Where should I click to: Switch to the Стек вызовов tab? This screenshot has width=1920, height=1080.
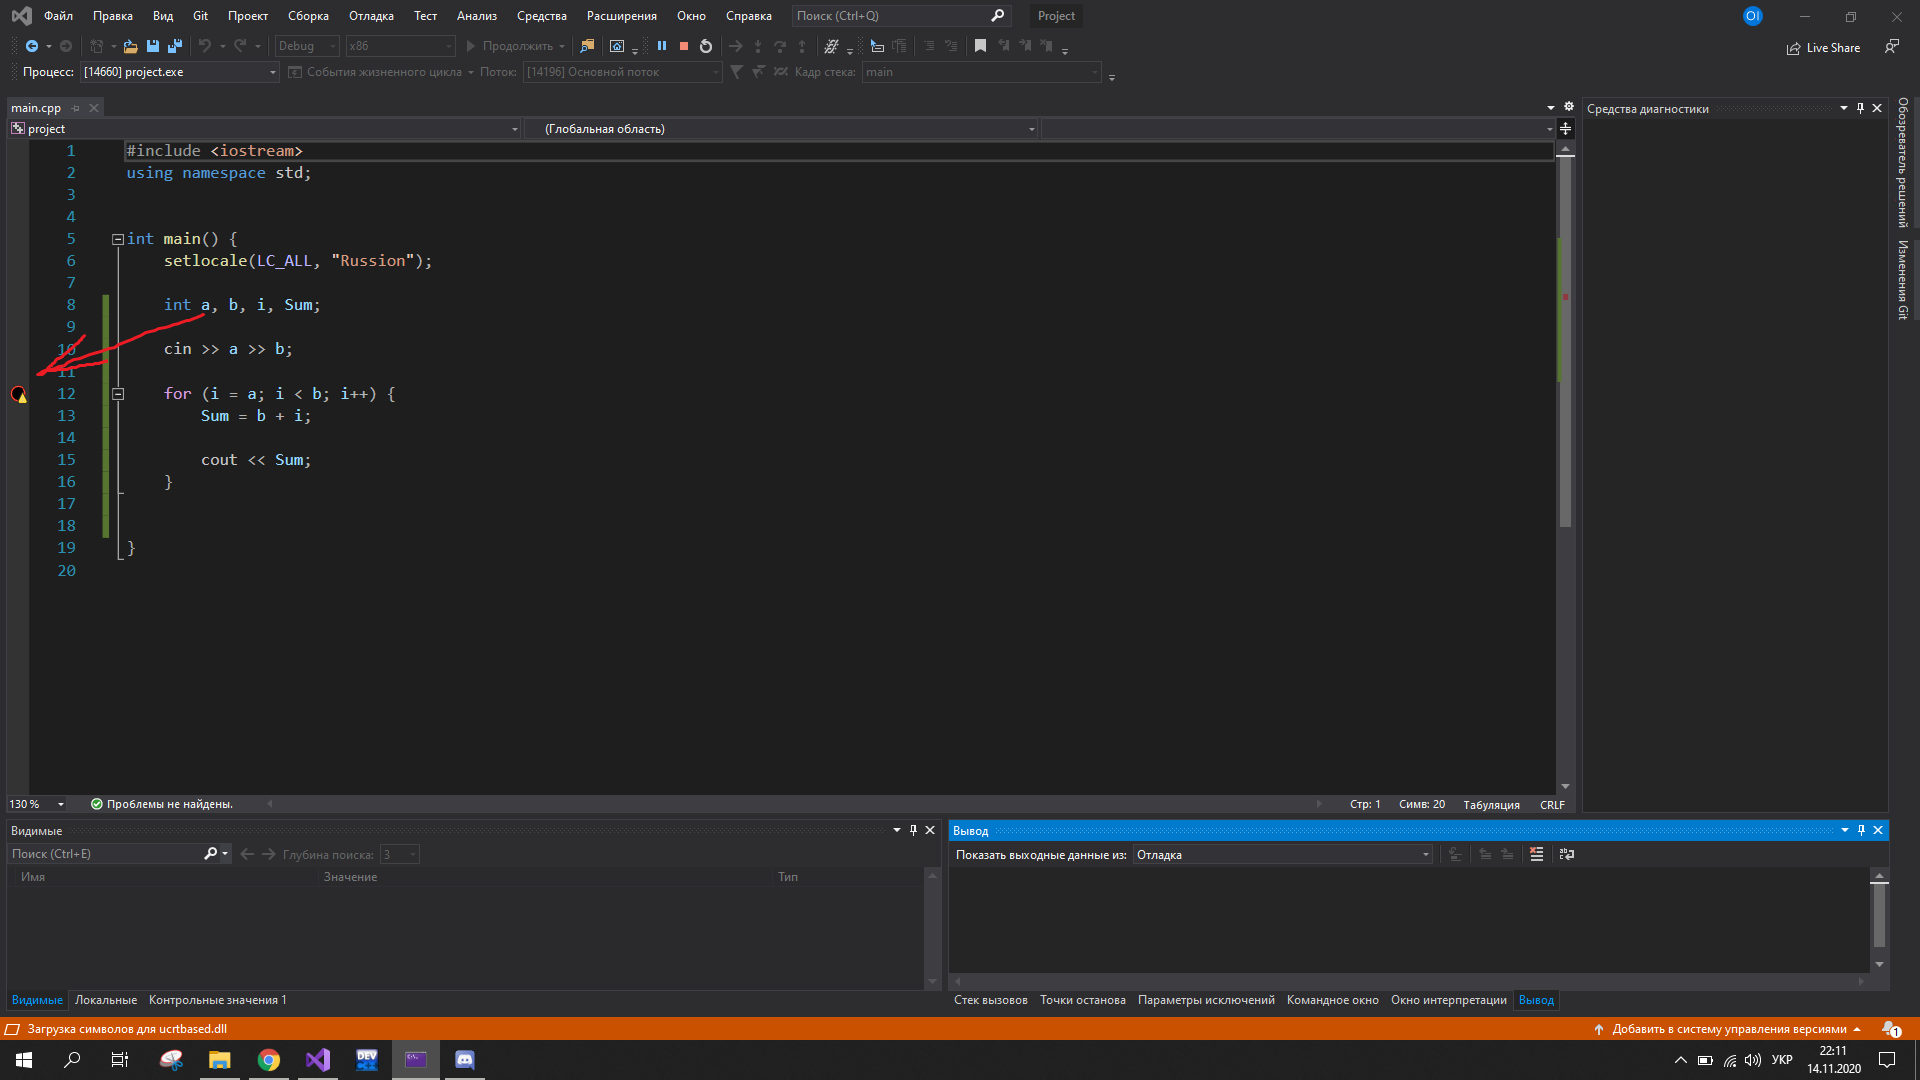pos(991,1000)
